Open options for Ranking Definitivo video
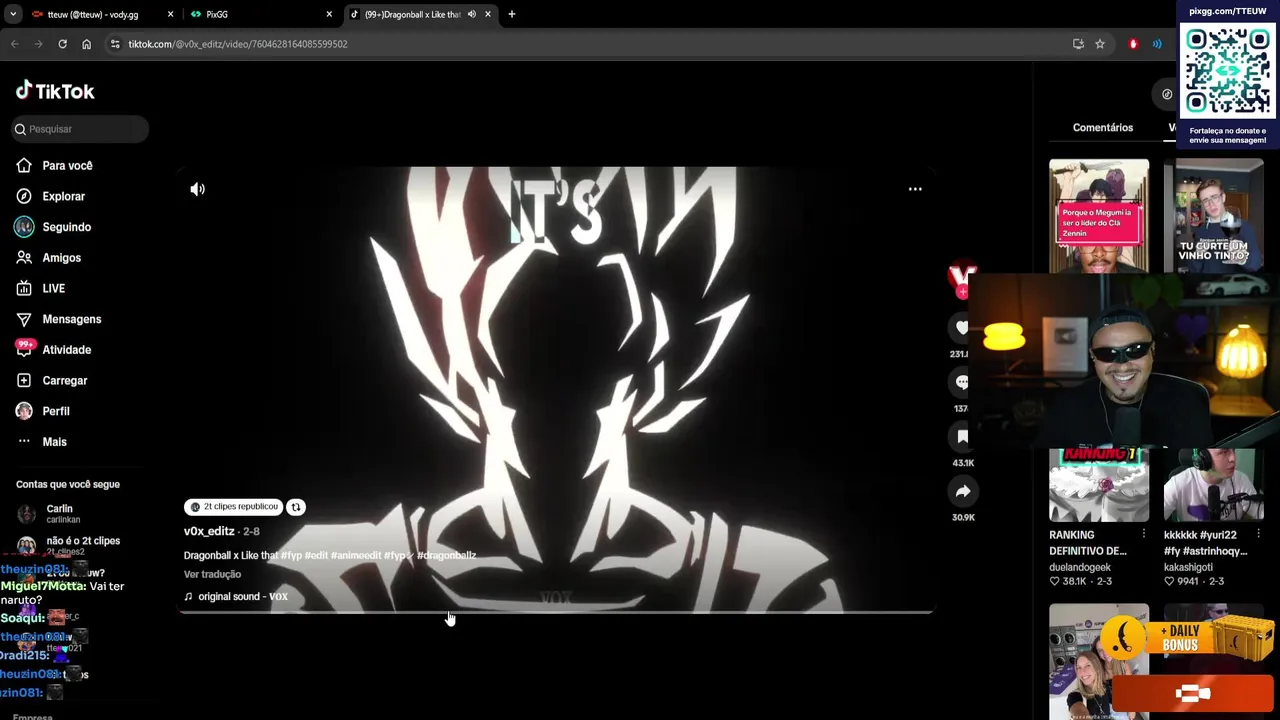Viewport: 1280px width, 720px height. coord(1144,535)
